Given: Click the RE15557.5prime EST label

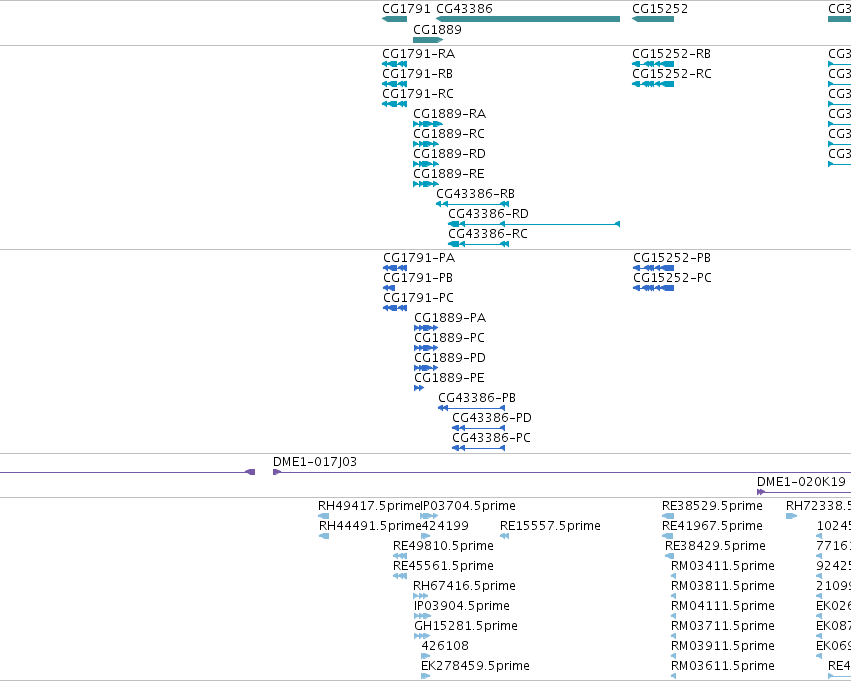Looking at the screenshot, I should pyautogui.click(x=550, y=526).
